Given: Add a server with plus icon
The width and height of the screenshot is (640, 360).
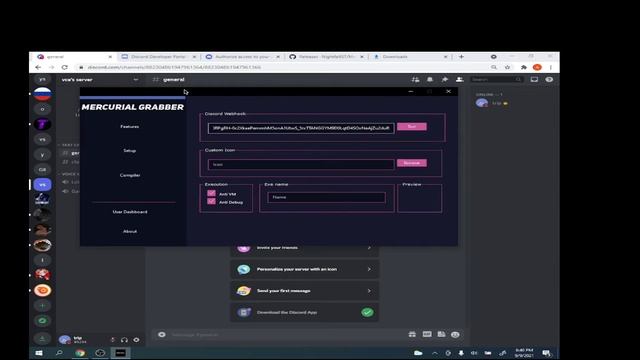Looking at the screenshot, I should pos(42,305).
